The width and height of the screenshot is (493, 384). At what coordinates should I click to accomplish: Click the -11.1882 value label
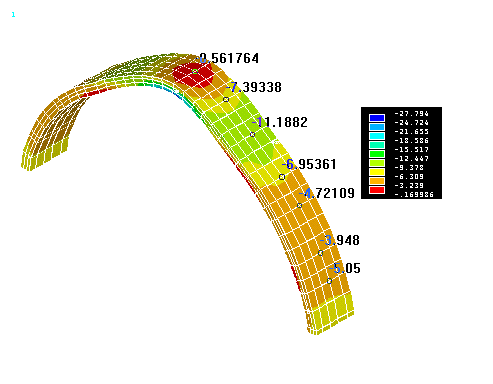279,122
